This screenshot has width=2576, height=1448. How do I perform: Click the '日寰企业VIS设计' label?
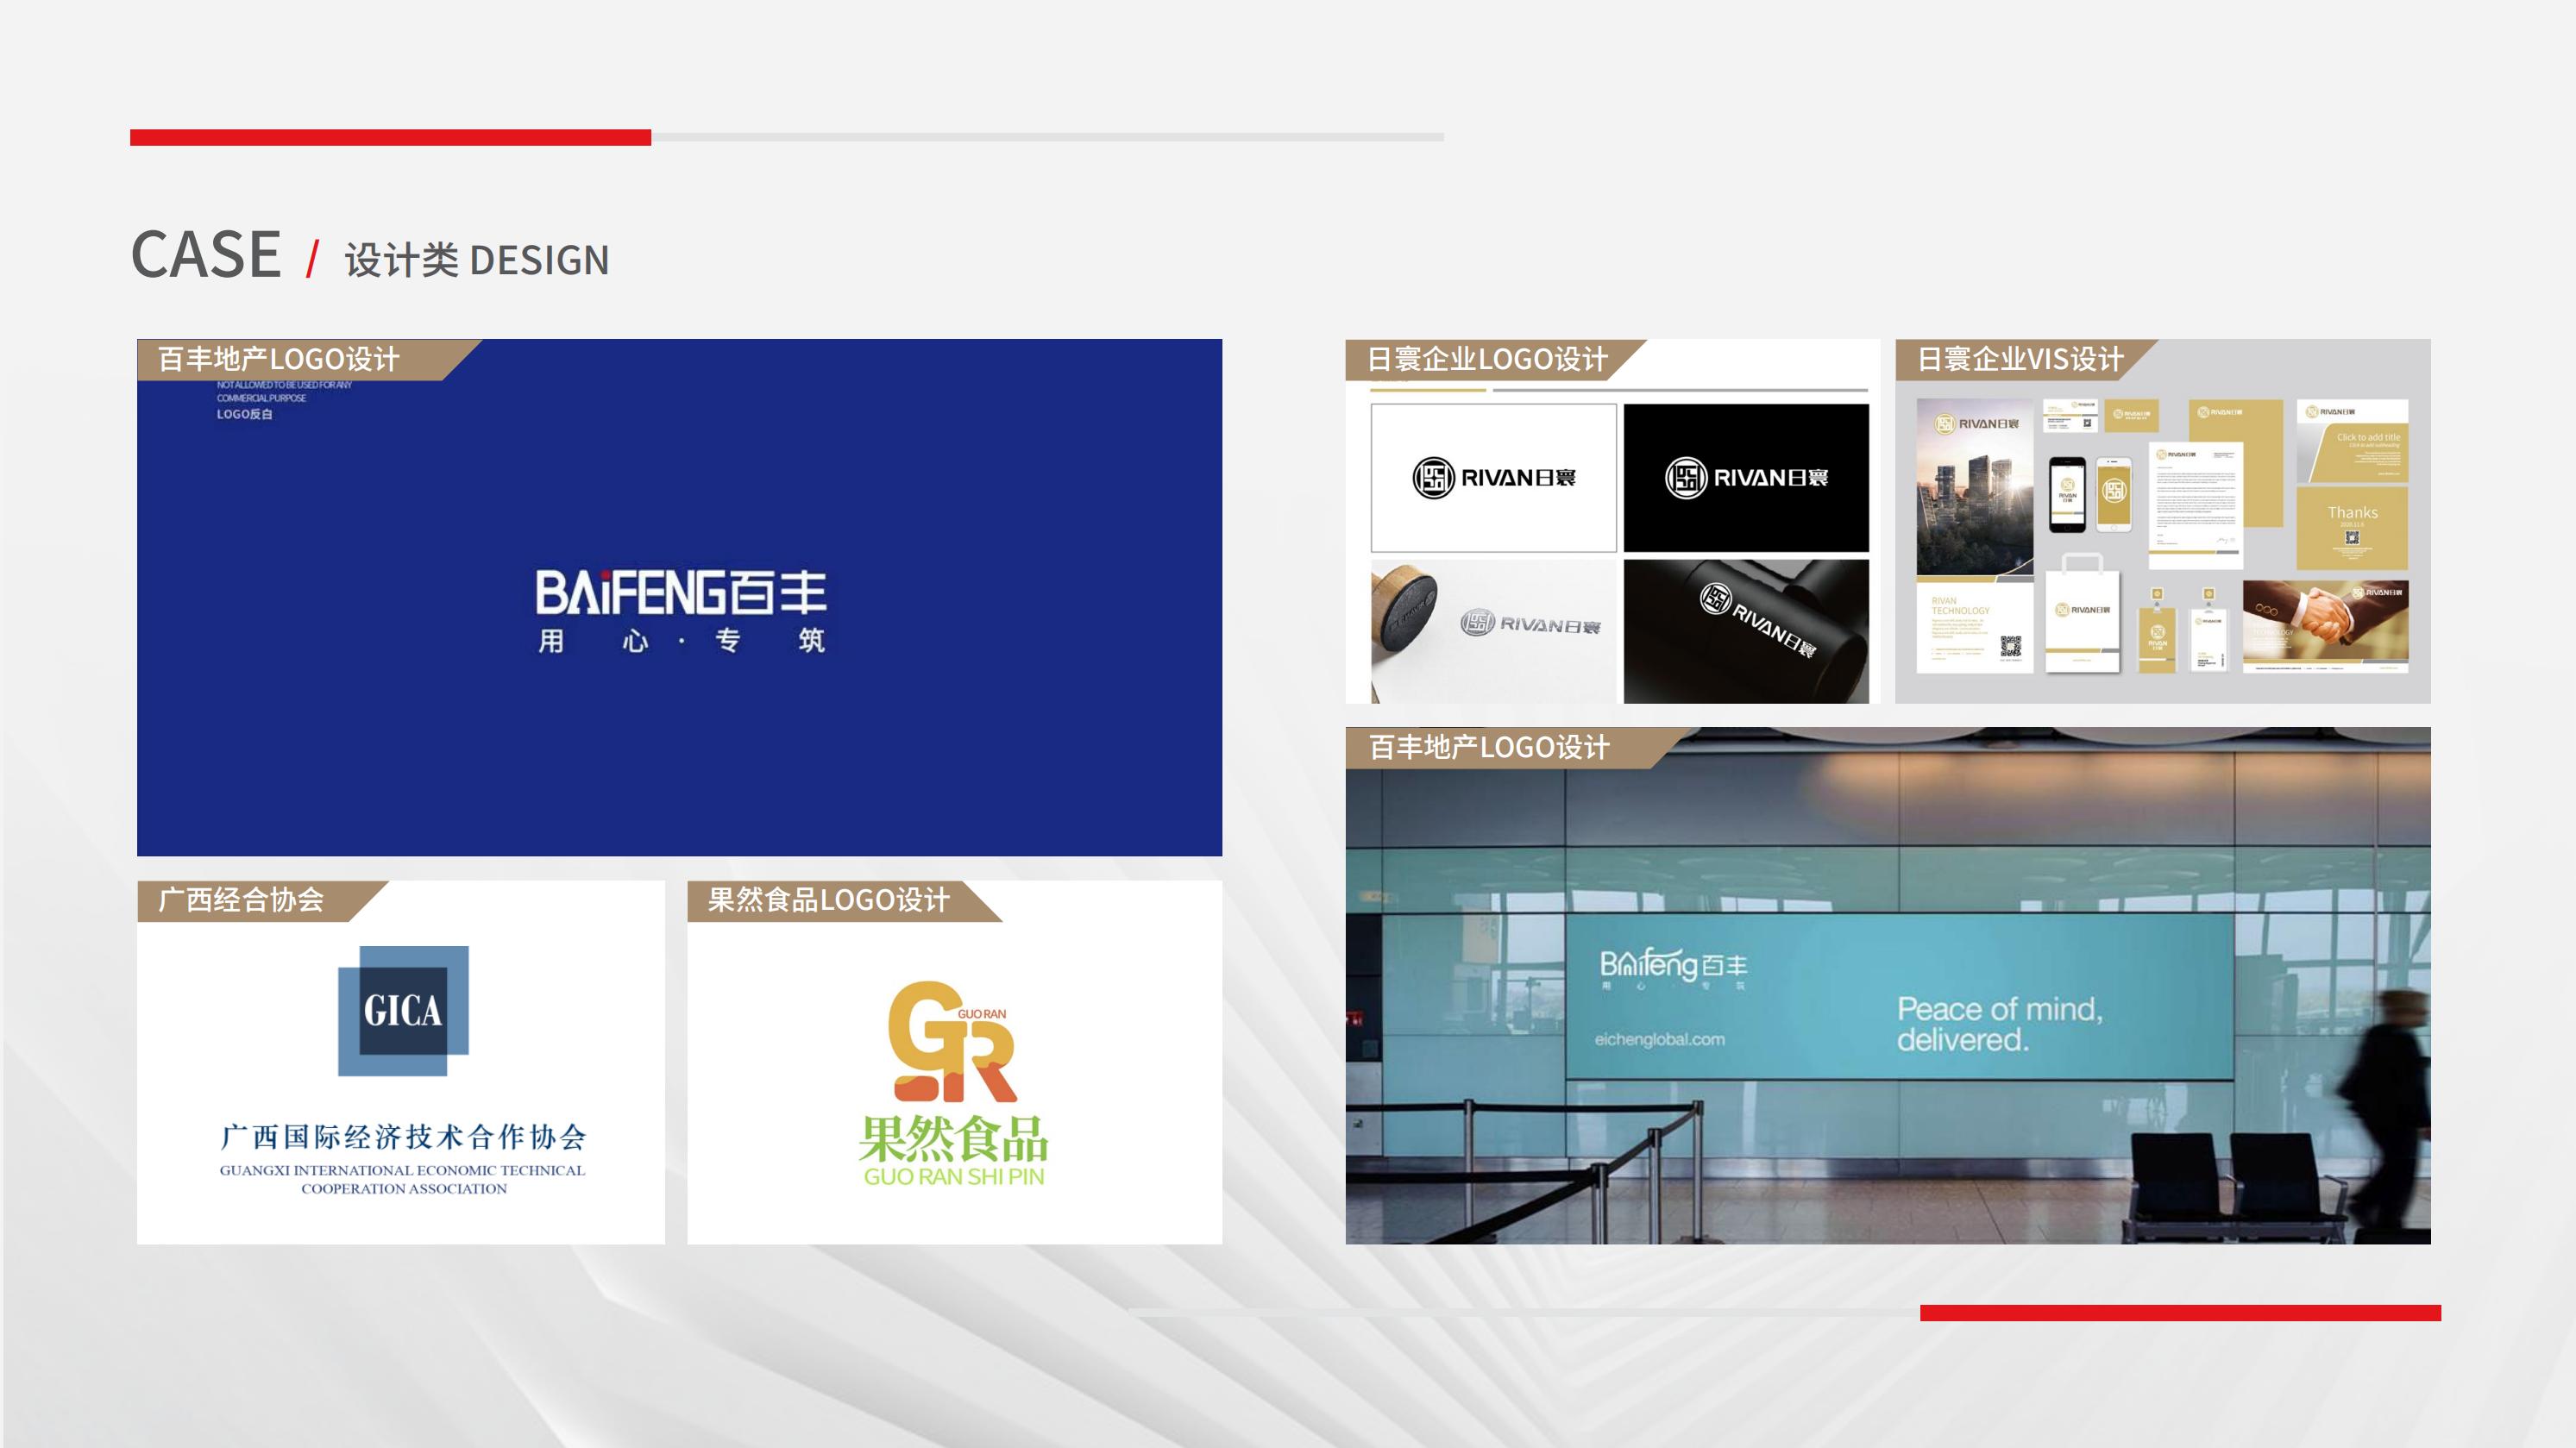tap(2020, 359)
